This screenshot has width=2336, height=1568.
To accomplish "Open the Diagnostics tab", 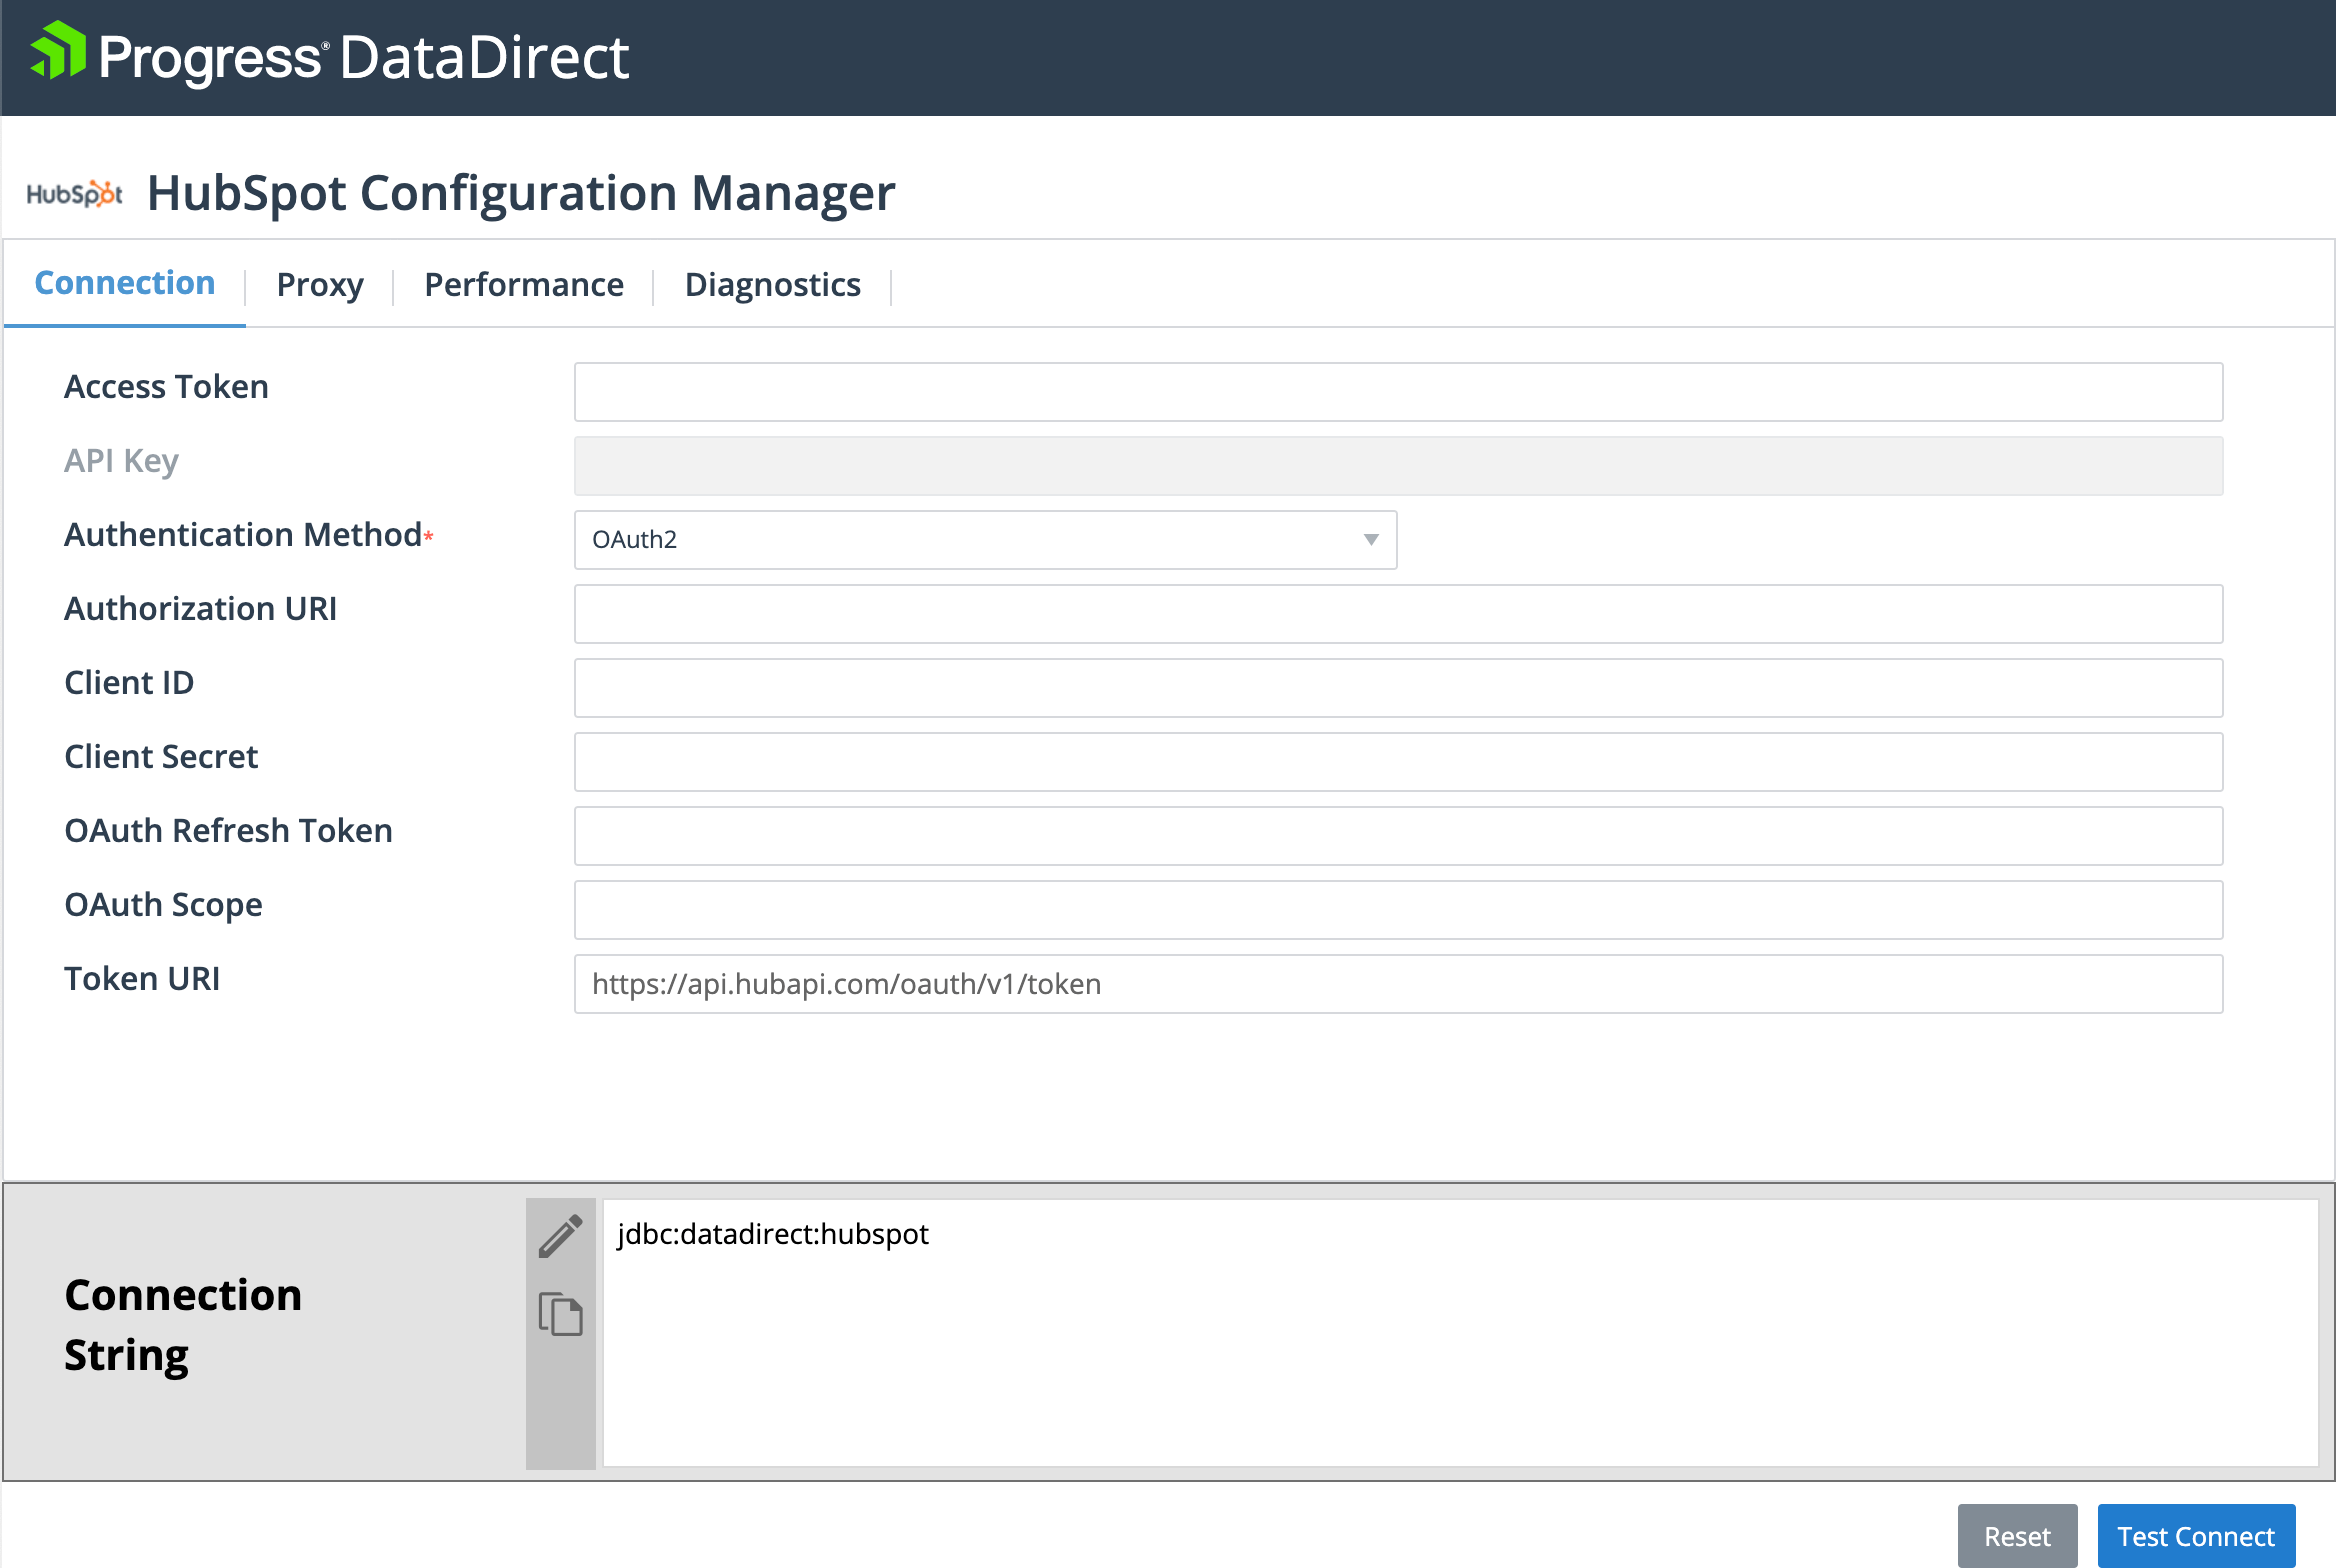I will (773, 284).
